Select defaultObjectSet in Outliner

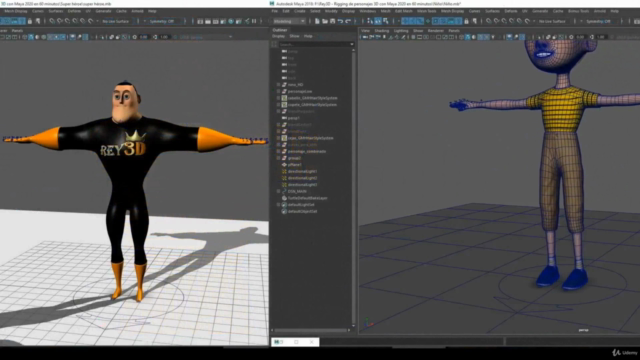(302, 211)
